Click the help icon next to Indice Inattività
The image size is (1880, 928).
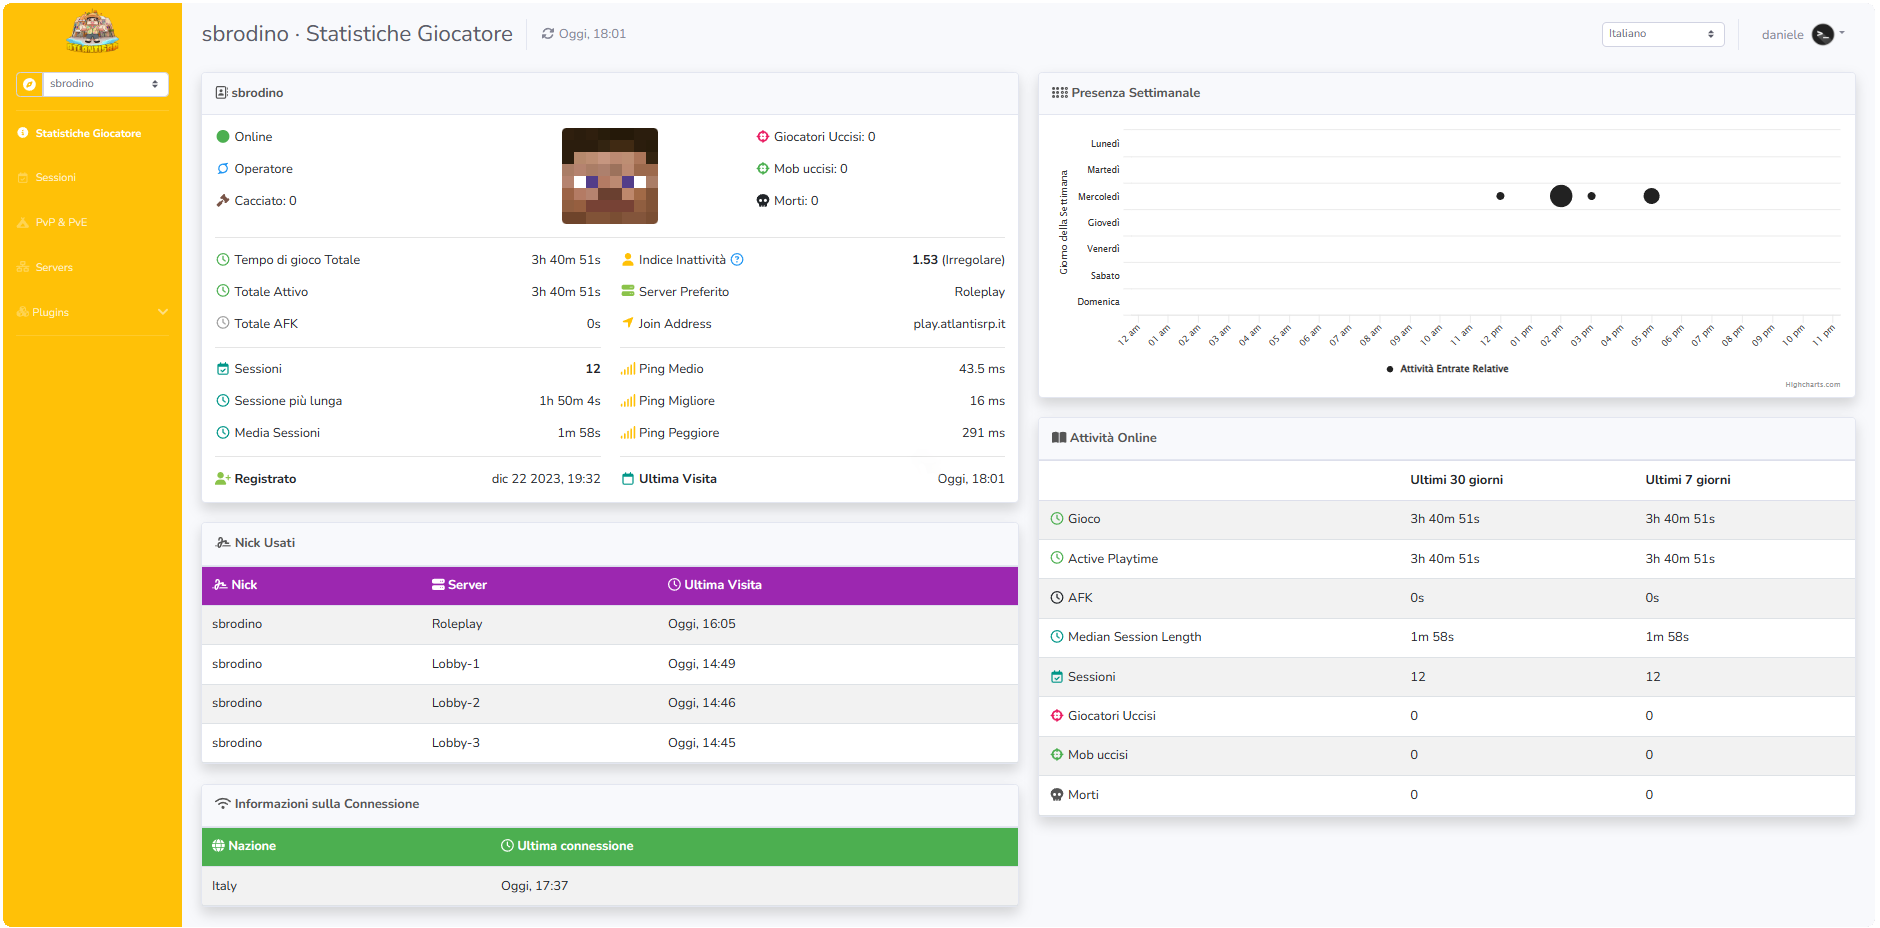[x=737, y=260]
